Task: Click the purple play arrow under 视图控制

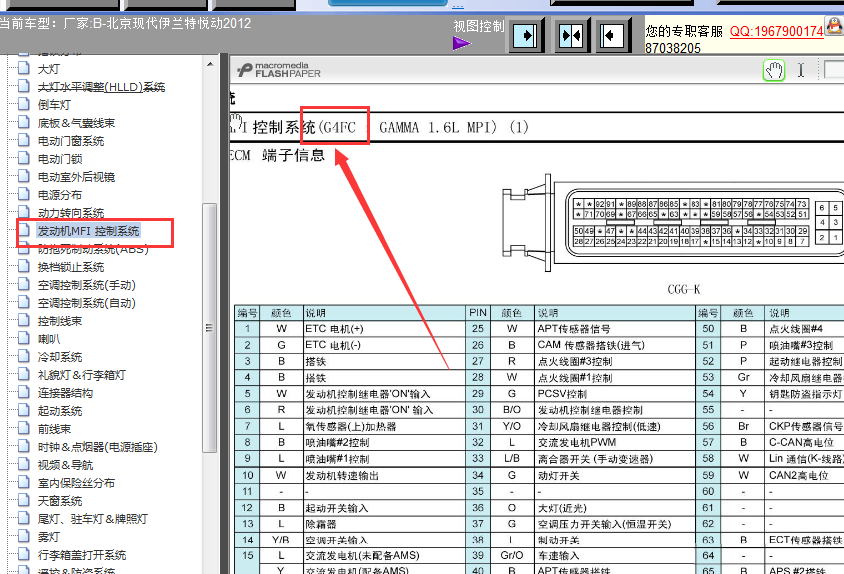Action: click(x=461, y=43)
